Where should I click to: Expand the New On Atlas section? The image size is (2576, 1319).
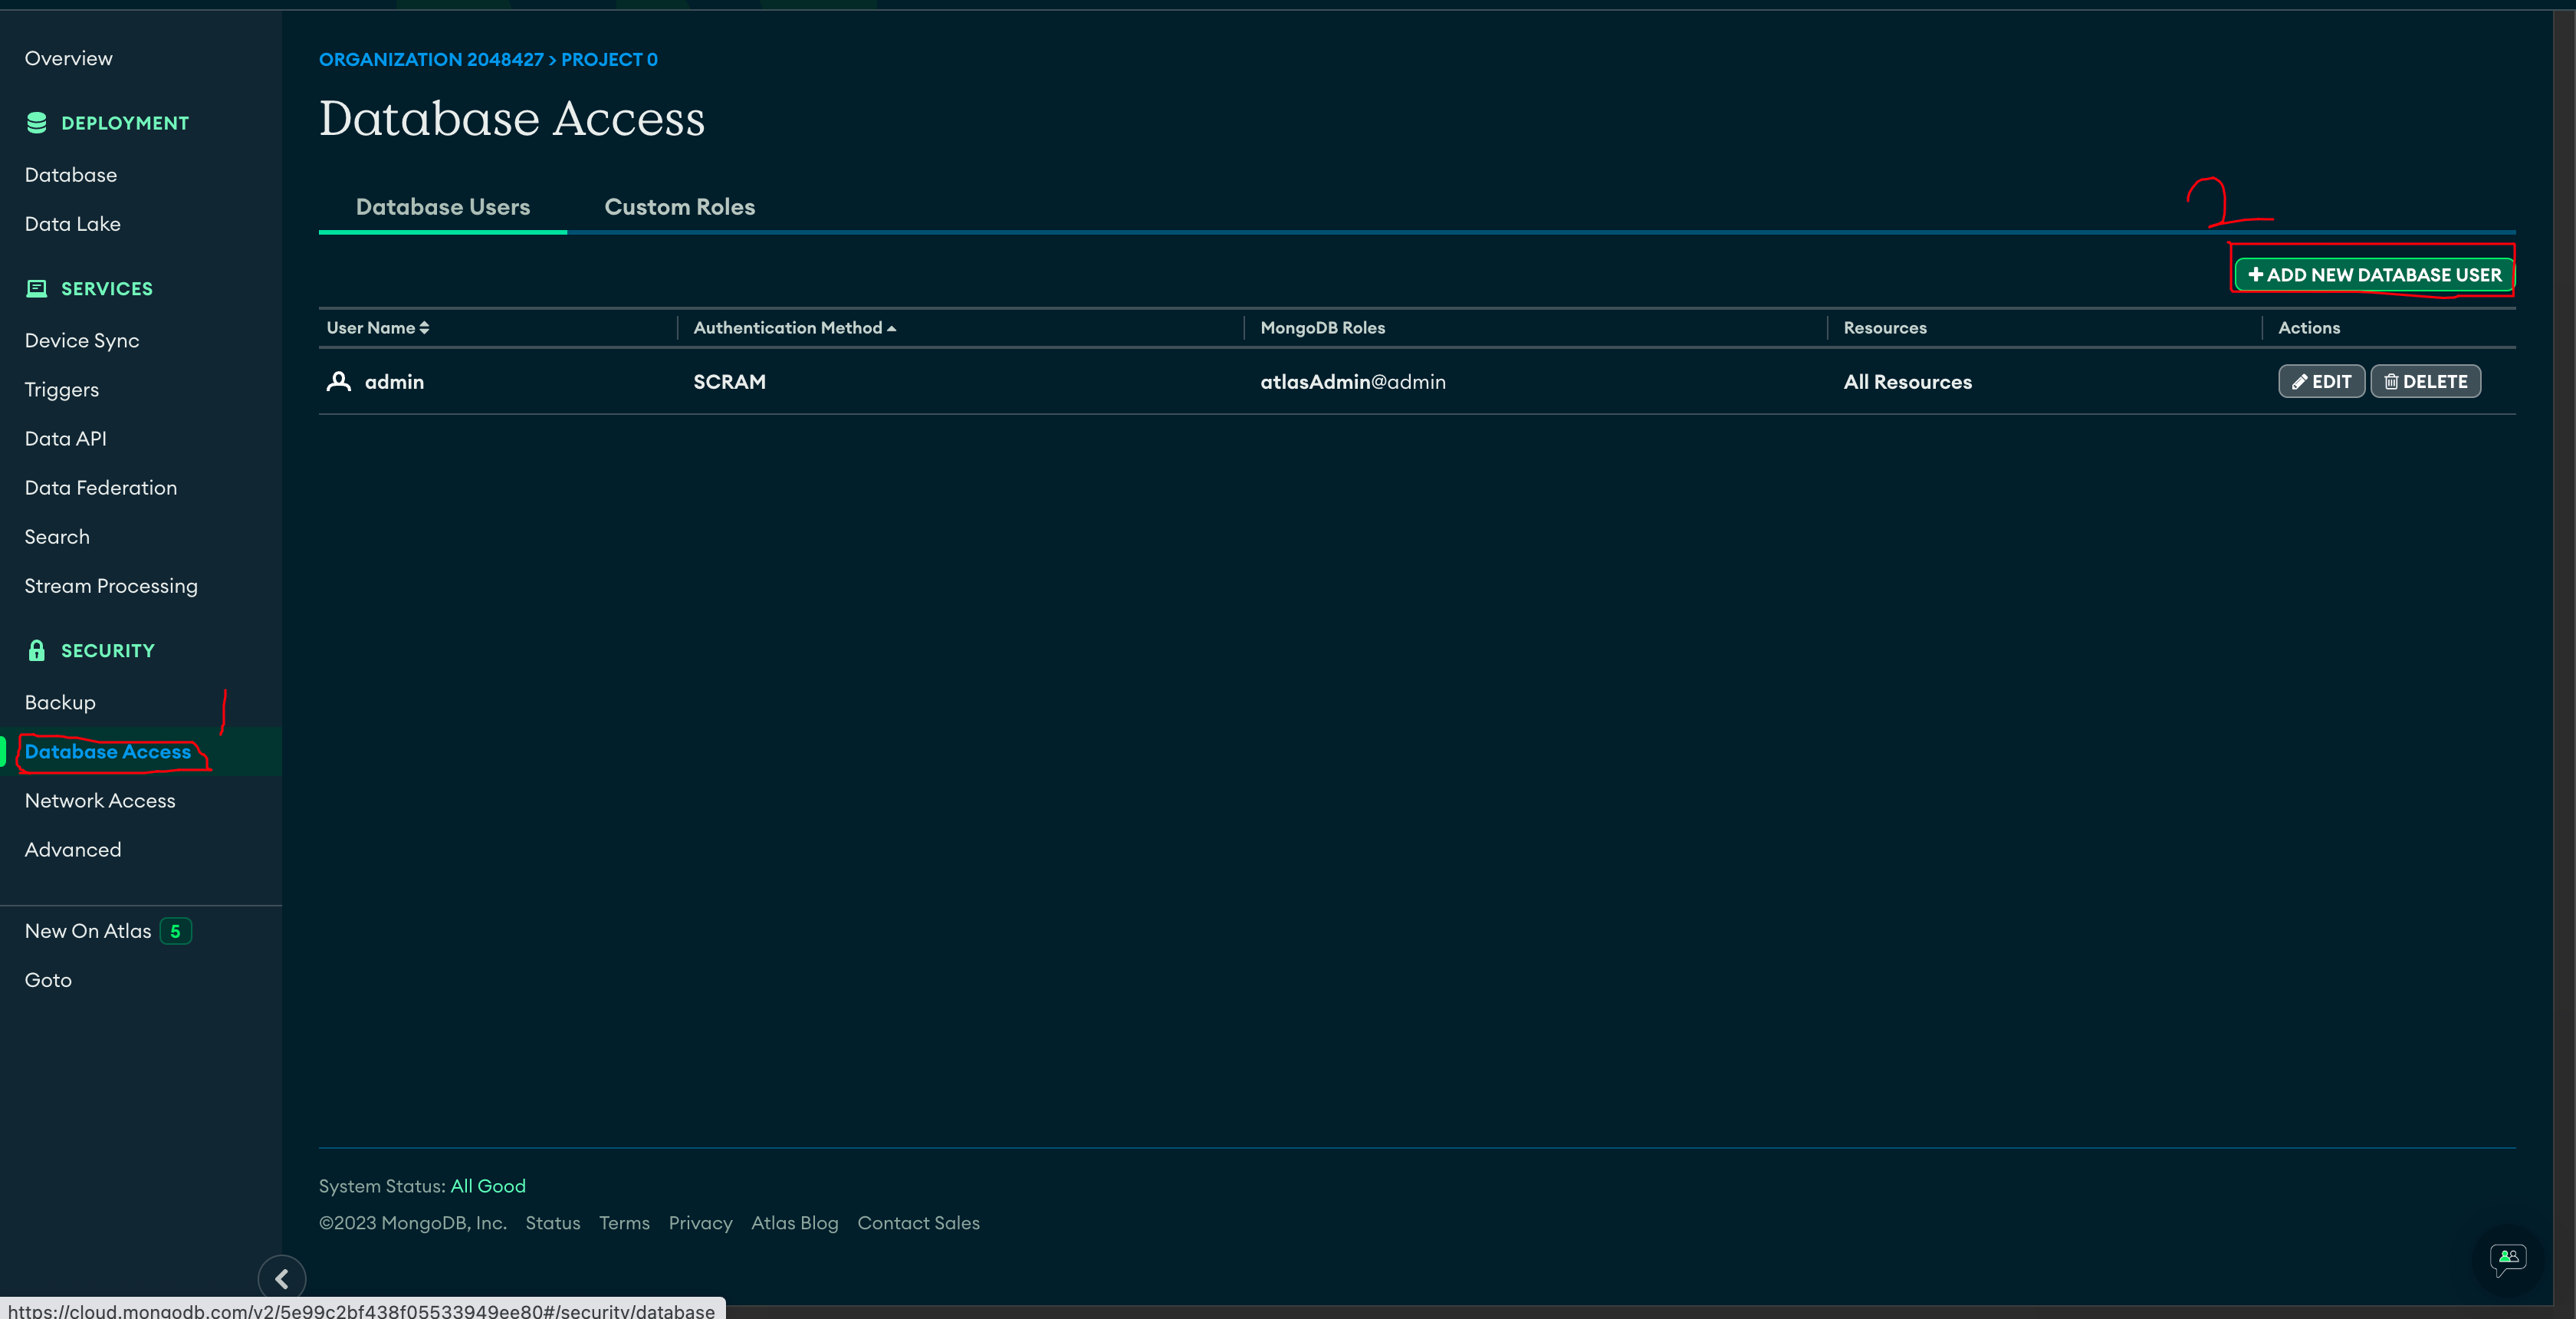point(87,929)
